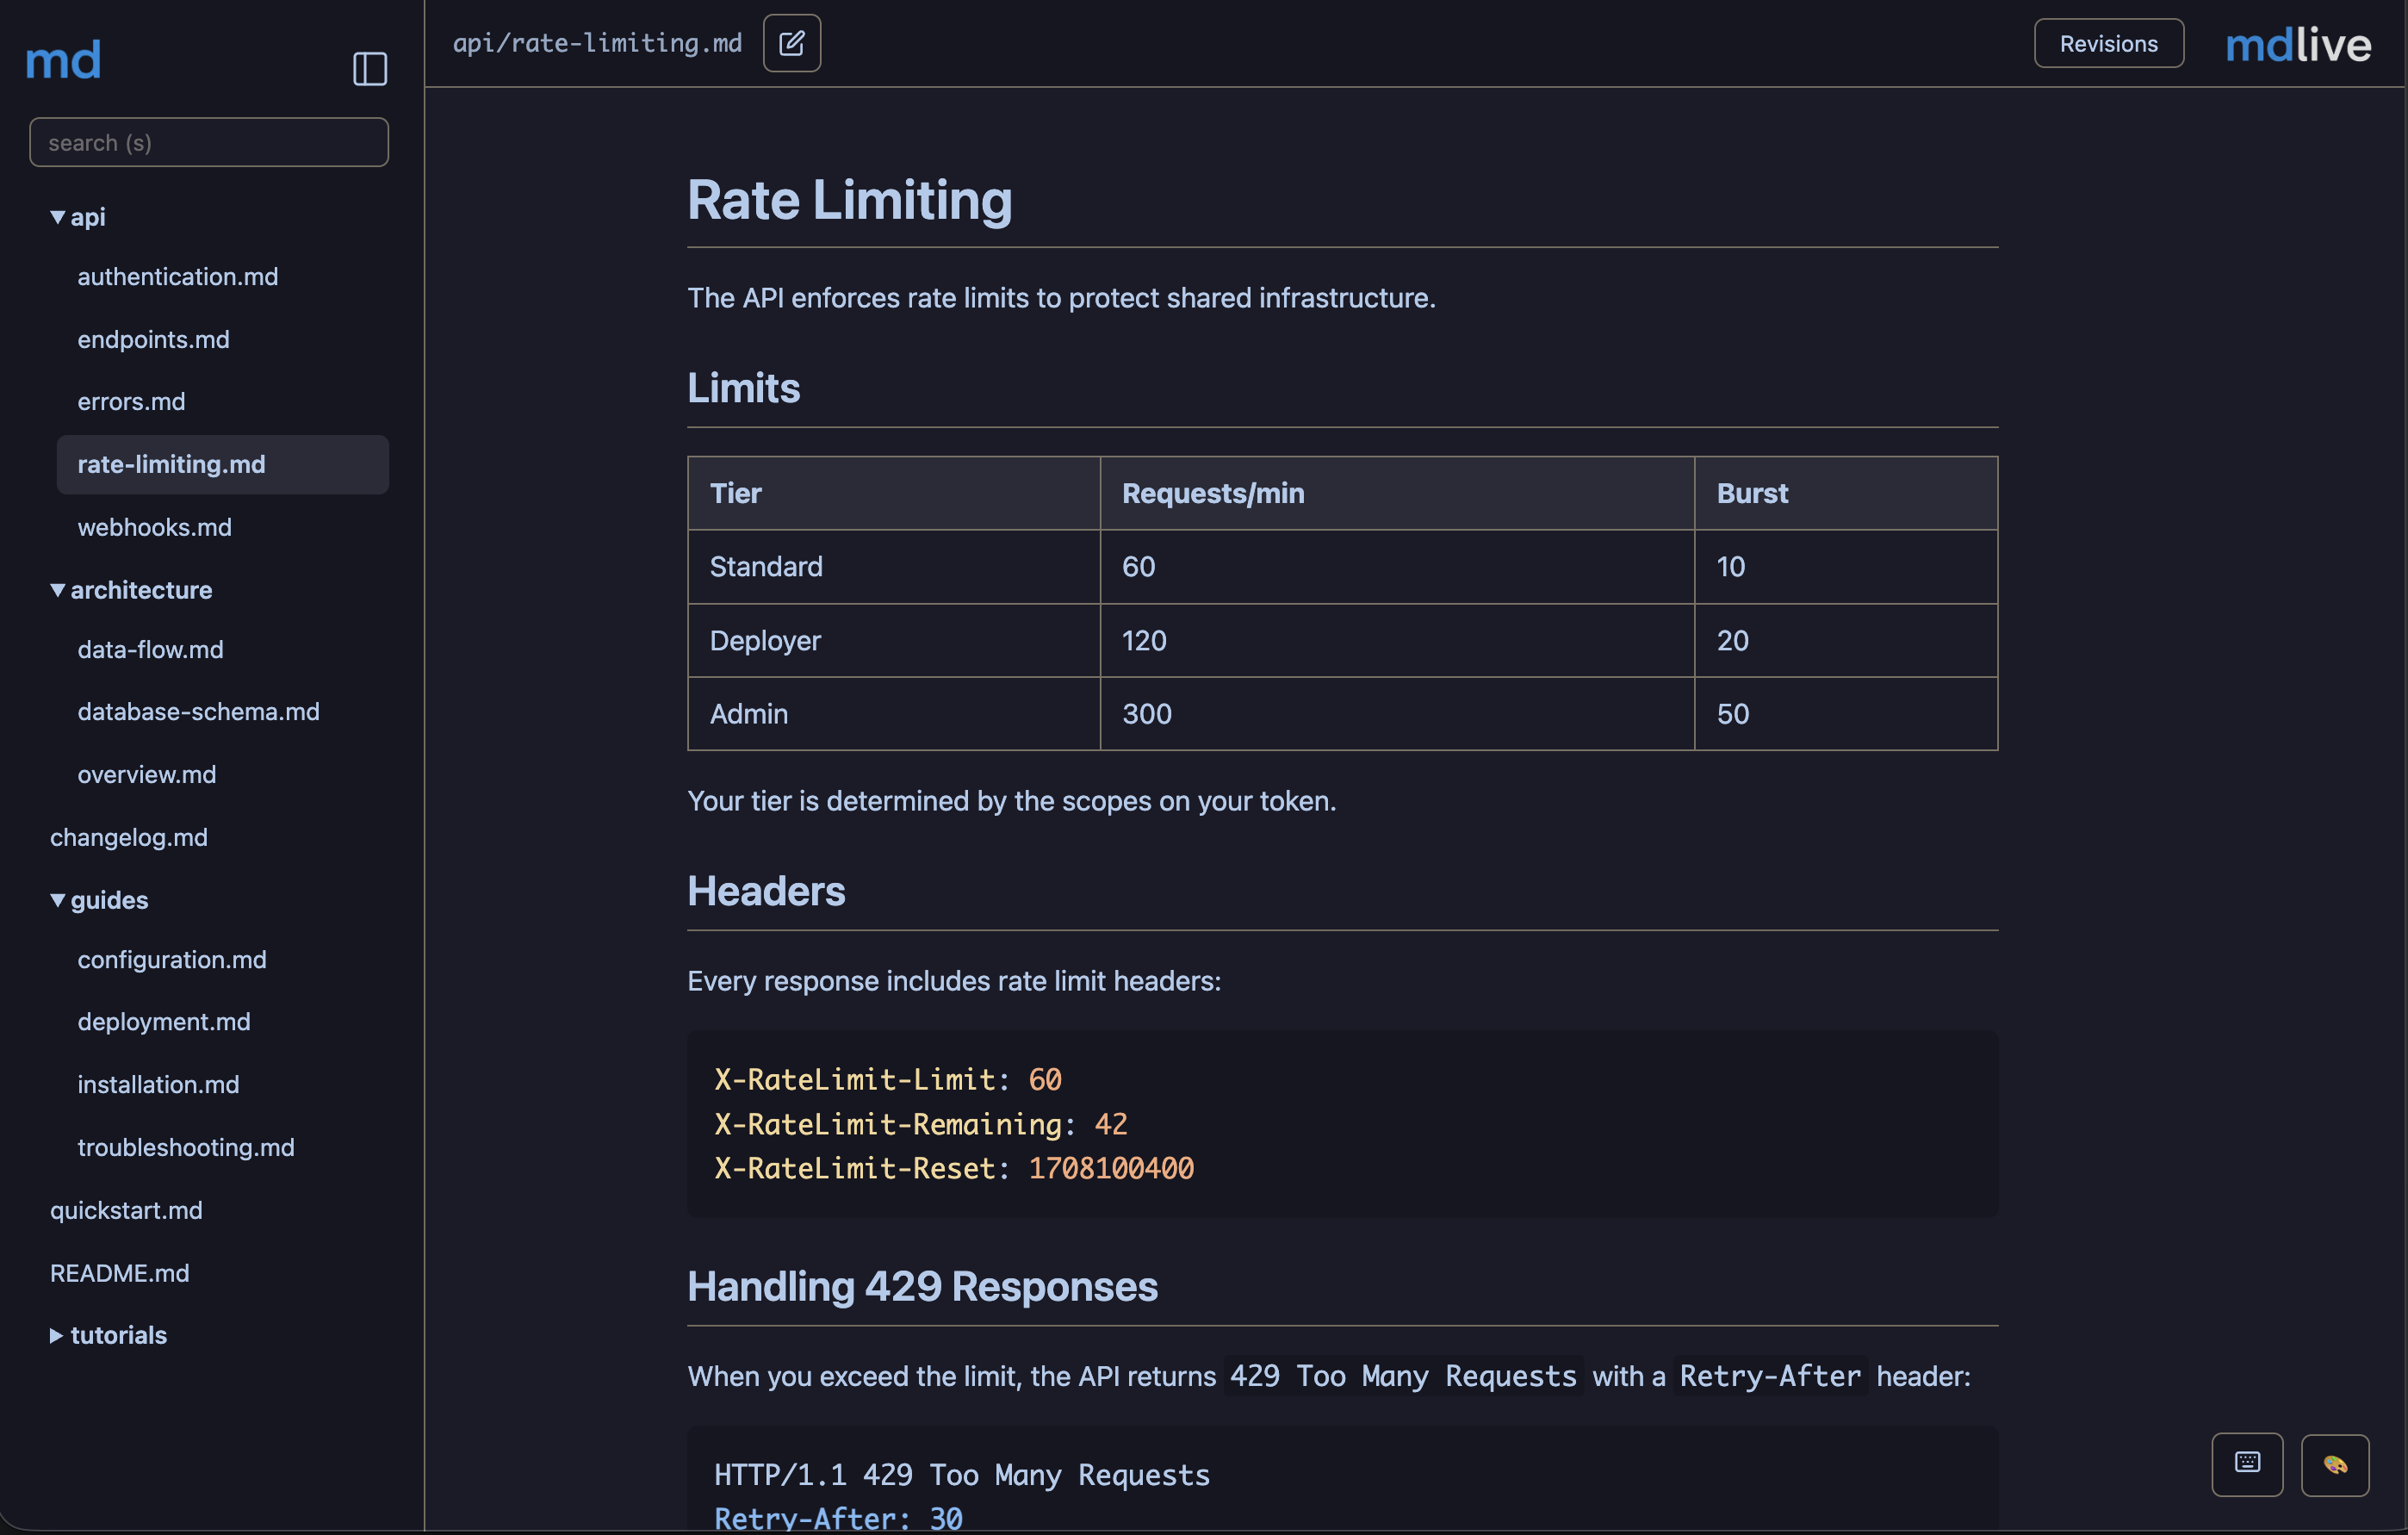Open quickstart.md file
Viewport: 2408px width, 1535px height.
(126, 1210)
